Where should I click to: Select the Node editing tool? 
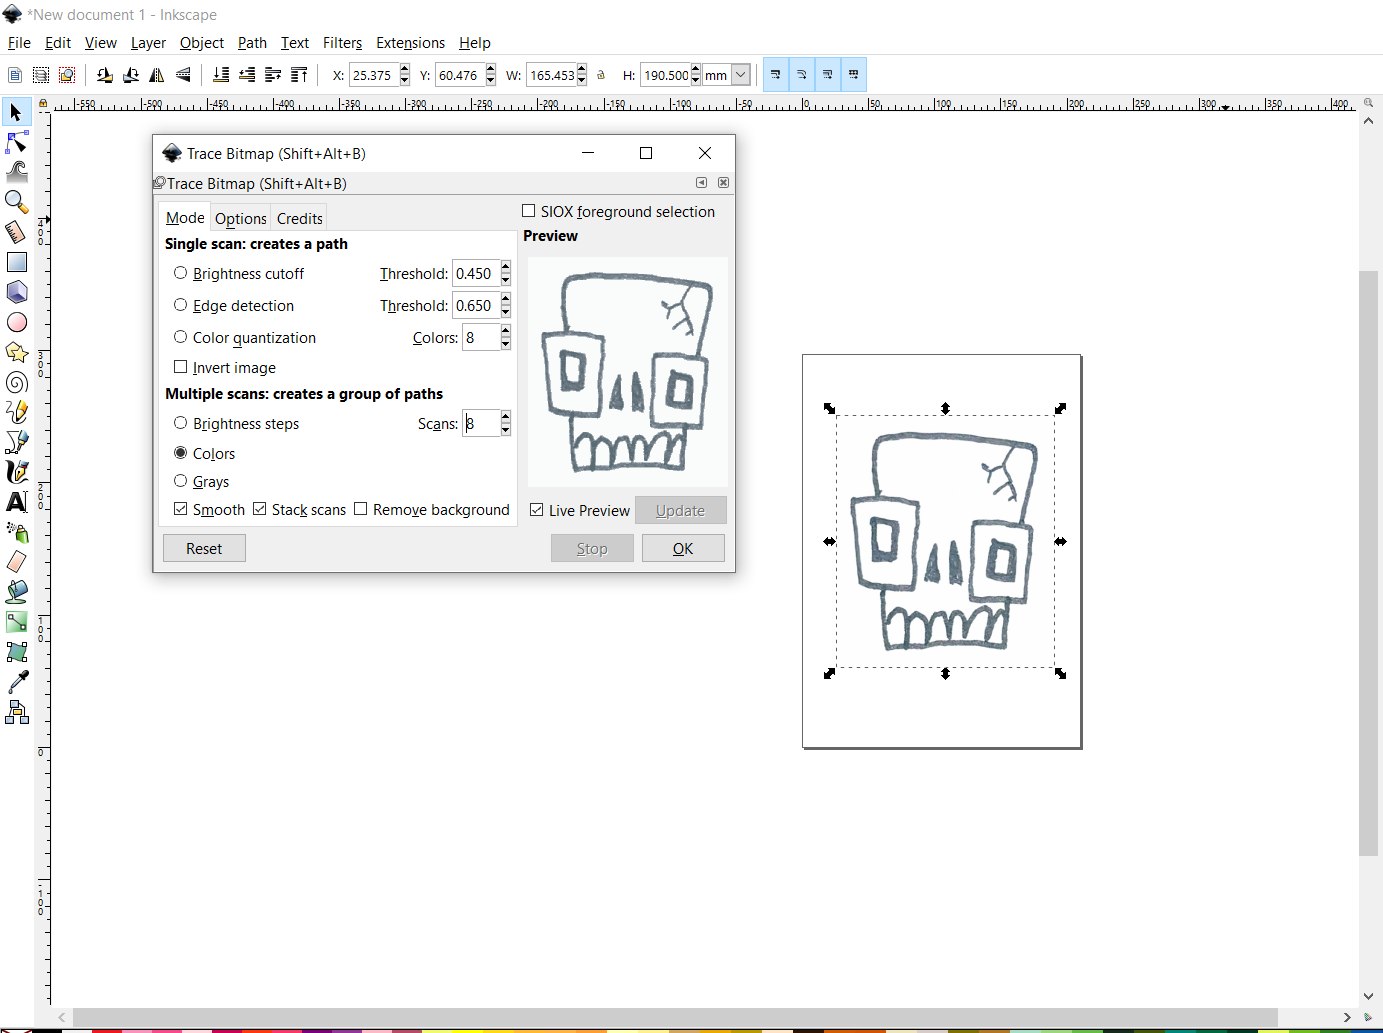point(16,142)
